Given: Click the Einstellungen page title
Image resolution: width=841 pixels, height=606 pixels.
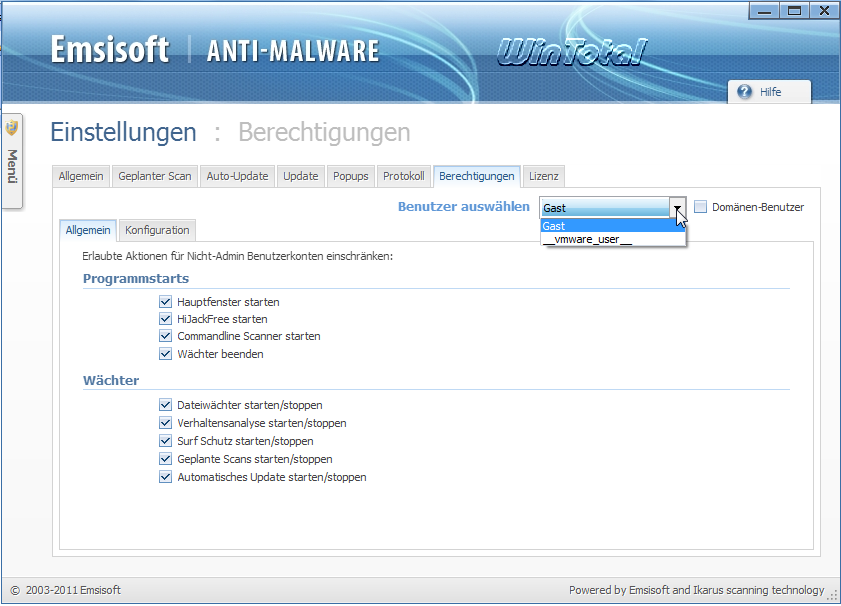Looking at the screenshot, I should [123, 132].
